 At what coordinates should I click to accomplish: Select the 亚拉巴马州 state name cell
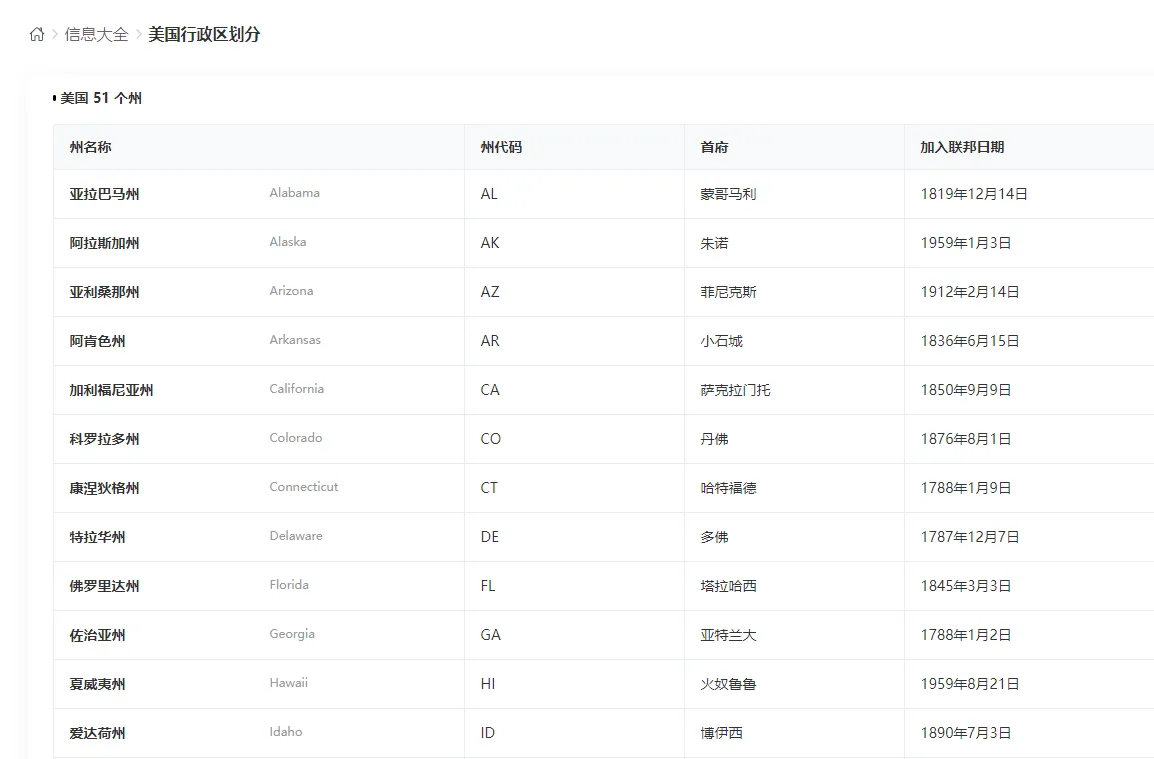105,194
